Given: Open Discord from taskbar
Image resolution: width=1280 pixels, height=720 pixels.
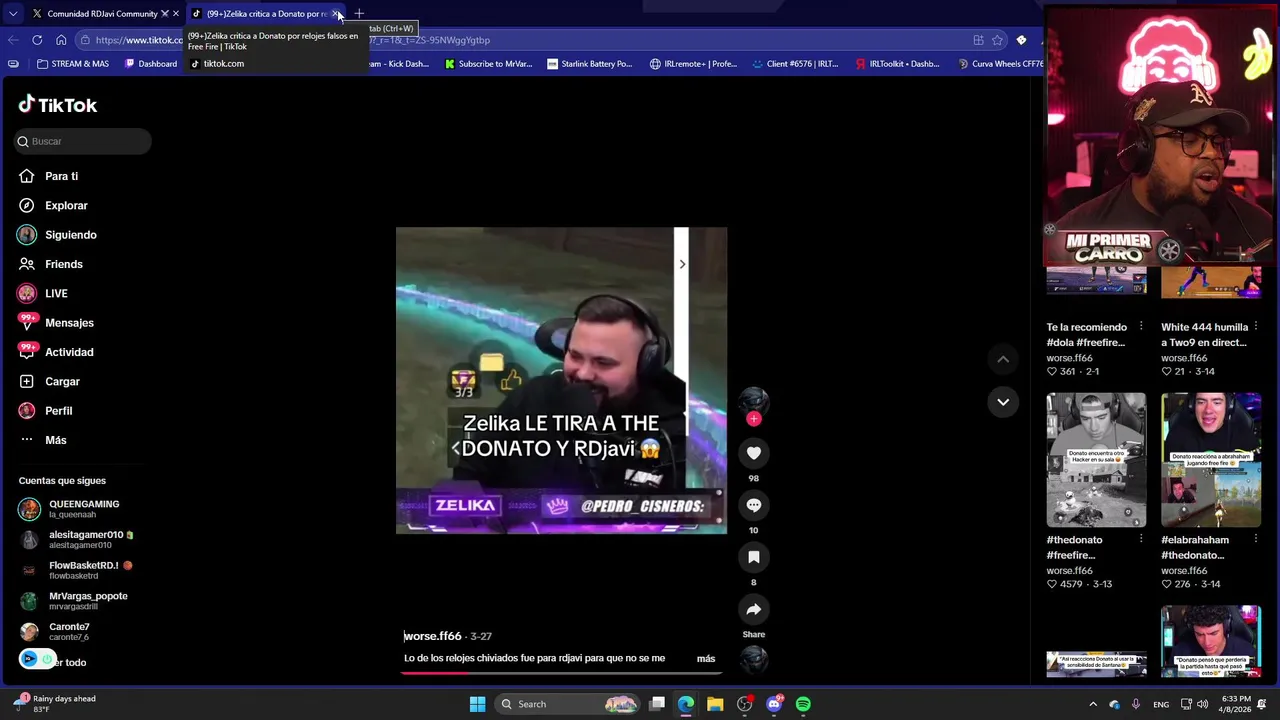Looking at the screenshot, I should [x=774, y=704].
